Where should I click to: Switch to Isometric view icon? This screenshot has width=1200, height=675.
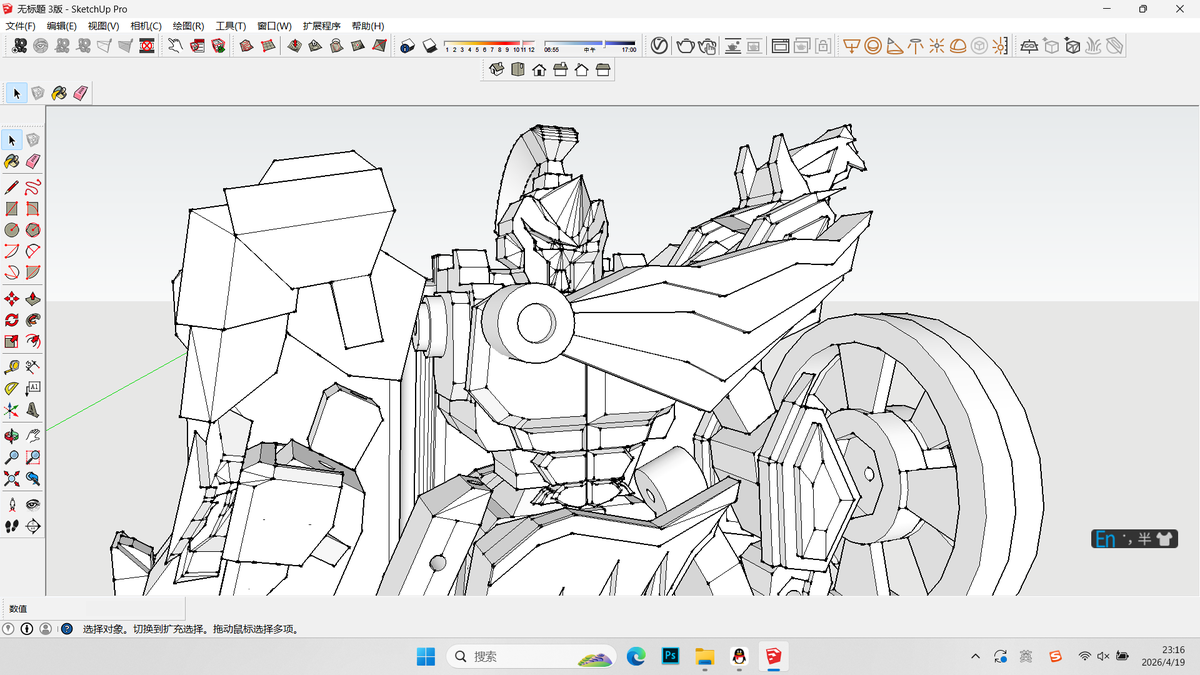pos(496,69)
